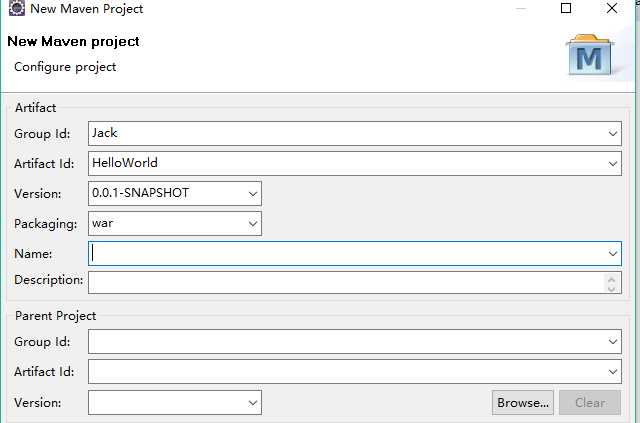This screenshot has width=640, height=423.
Task: Click the Description field down scroll arrow
Action: coord(611,288)
